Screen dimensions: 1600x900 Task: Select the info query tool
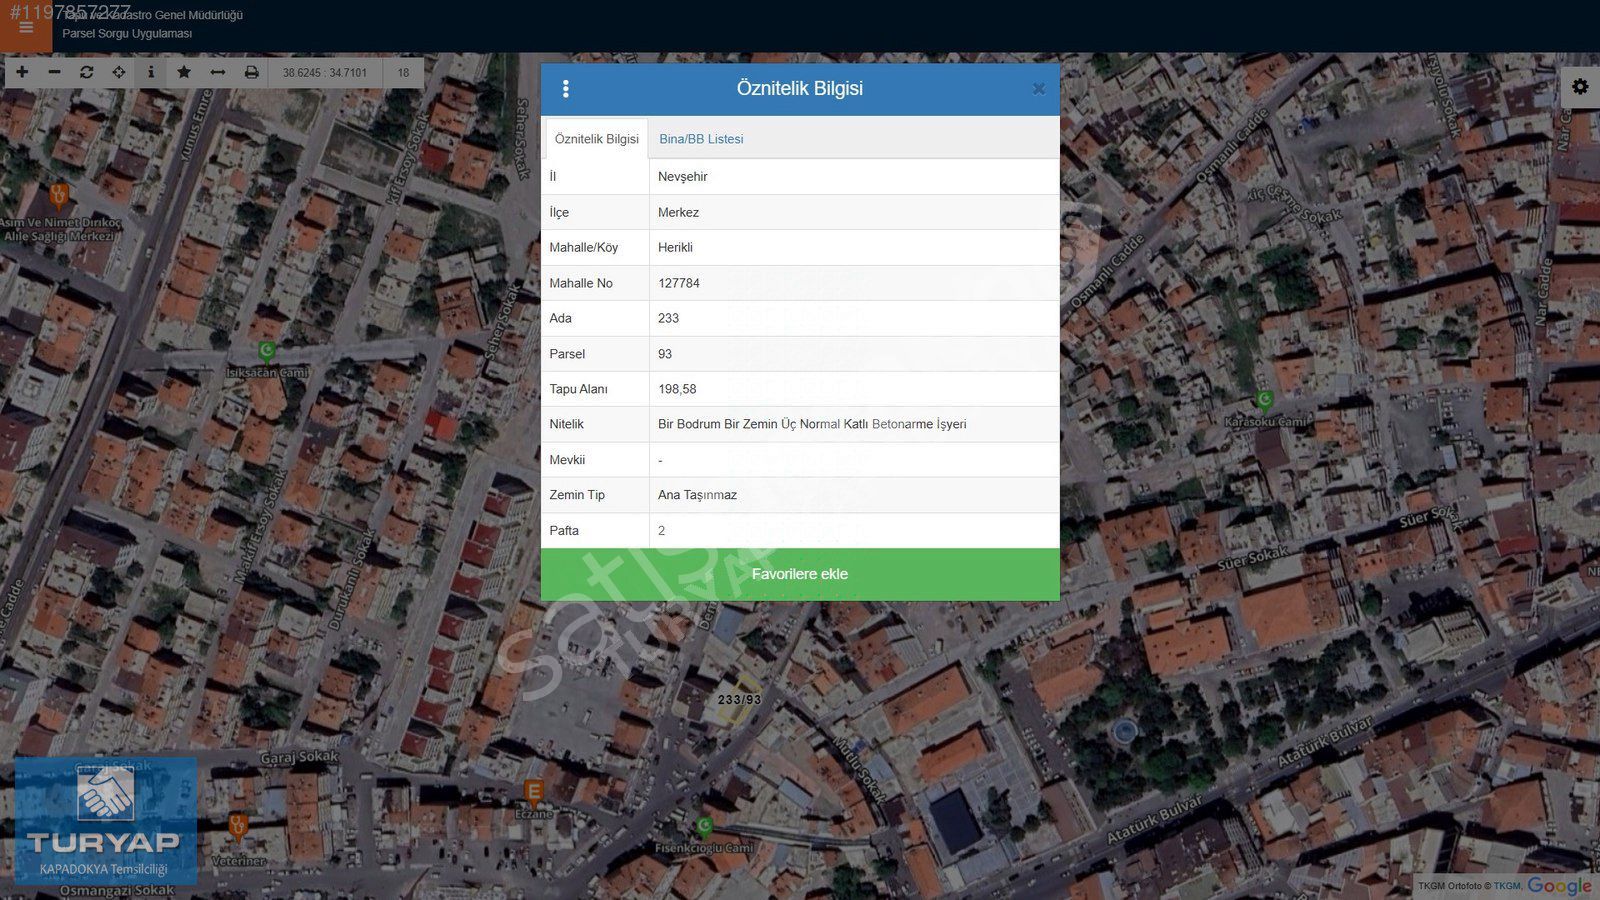pos(151,72)
